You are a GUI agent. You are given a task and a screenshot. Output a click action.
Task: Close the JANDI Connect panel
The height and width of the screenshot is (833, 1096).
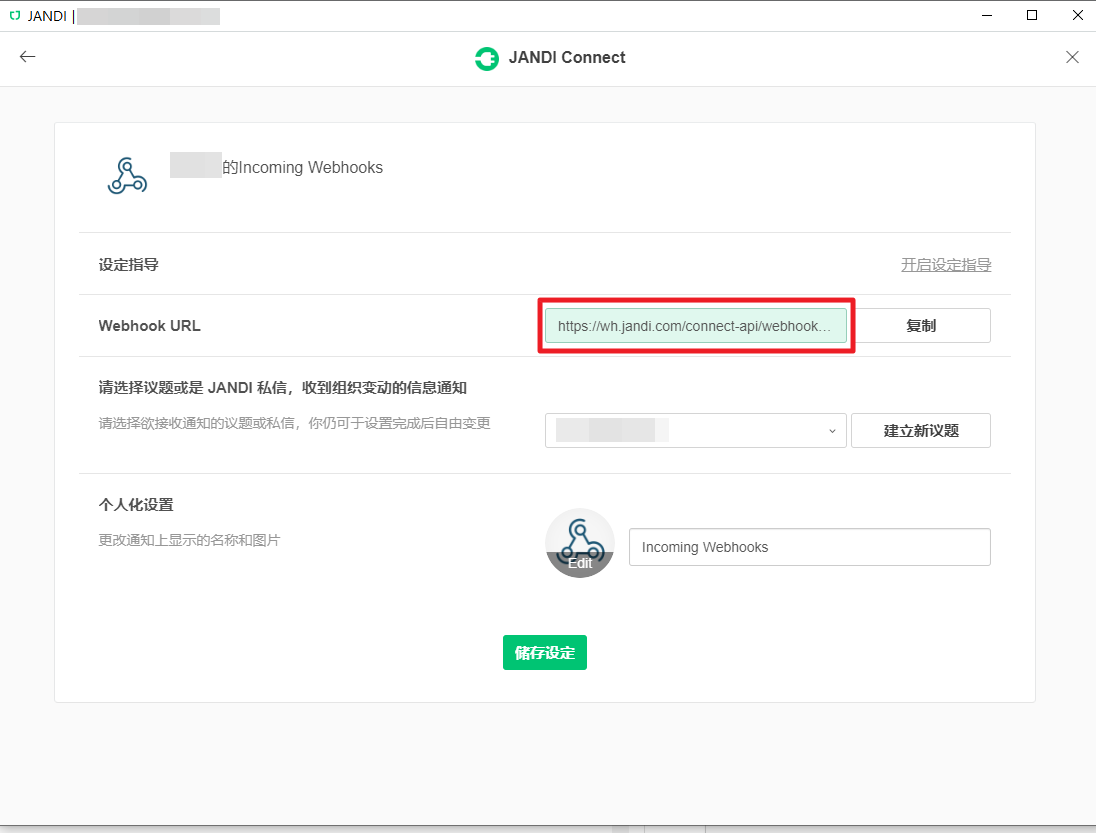[1072, 57]
